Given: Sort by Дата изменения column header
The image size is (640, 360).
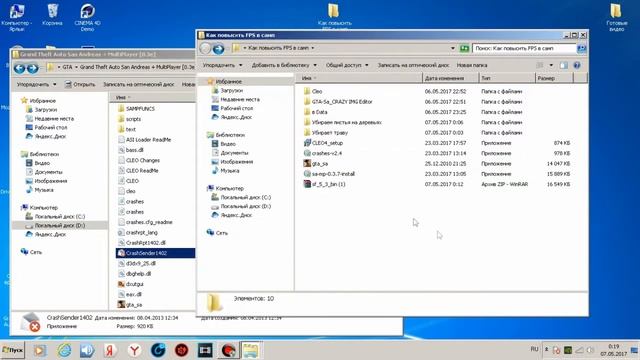Looking at the screenshot, I should tap(451, 78).
